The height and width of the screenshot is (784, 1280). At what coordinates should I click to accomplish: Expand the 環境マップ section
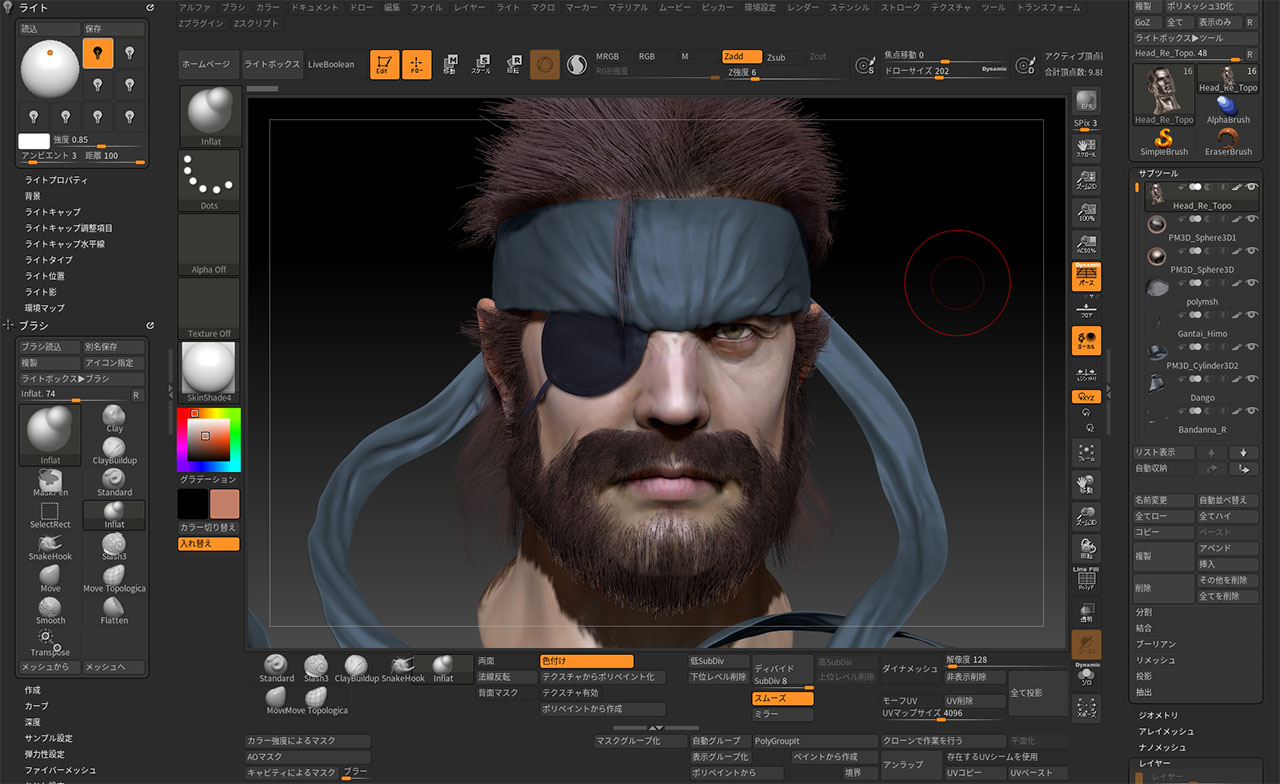[44, 308]
